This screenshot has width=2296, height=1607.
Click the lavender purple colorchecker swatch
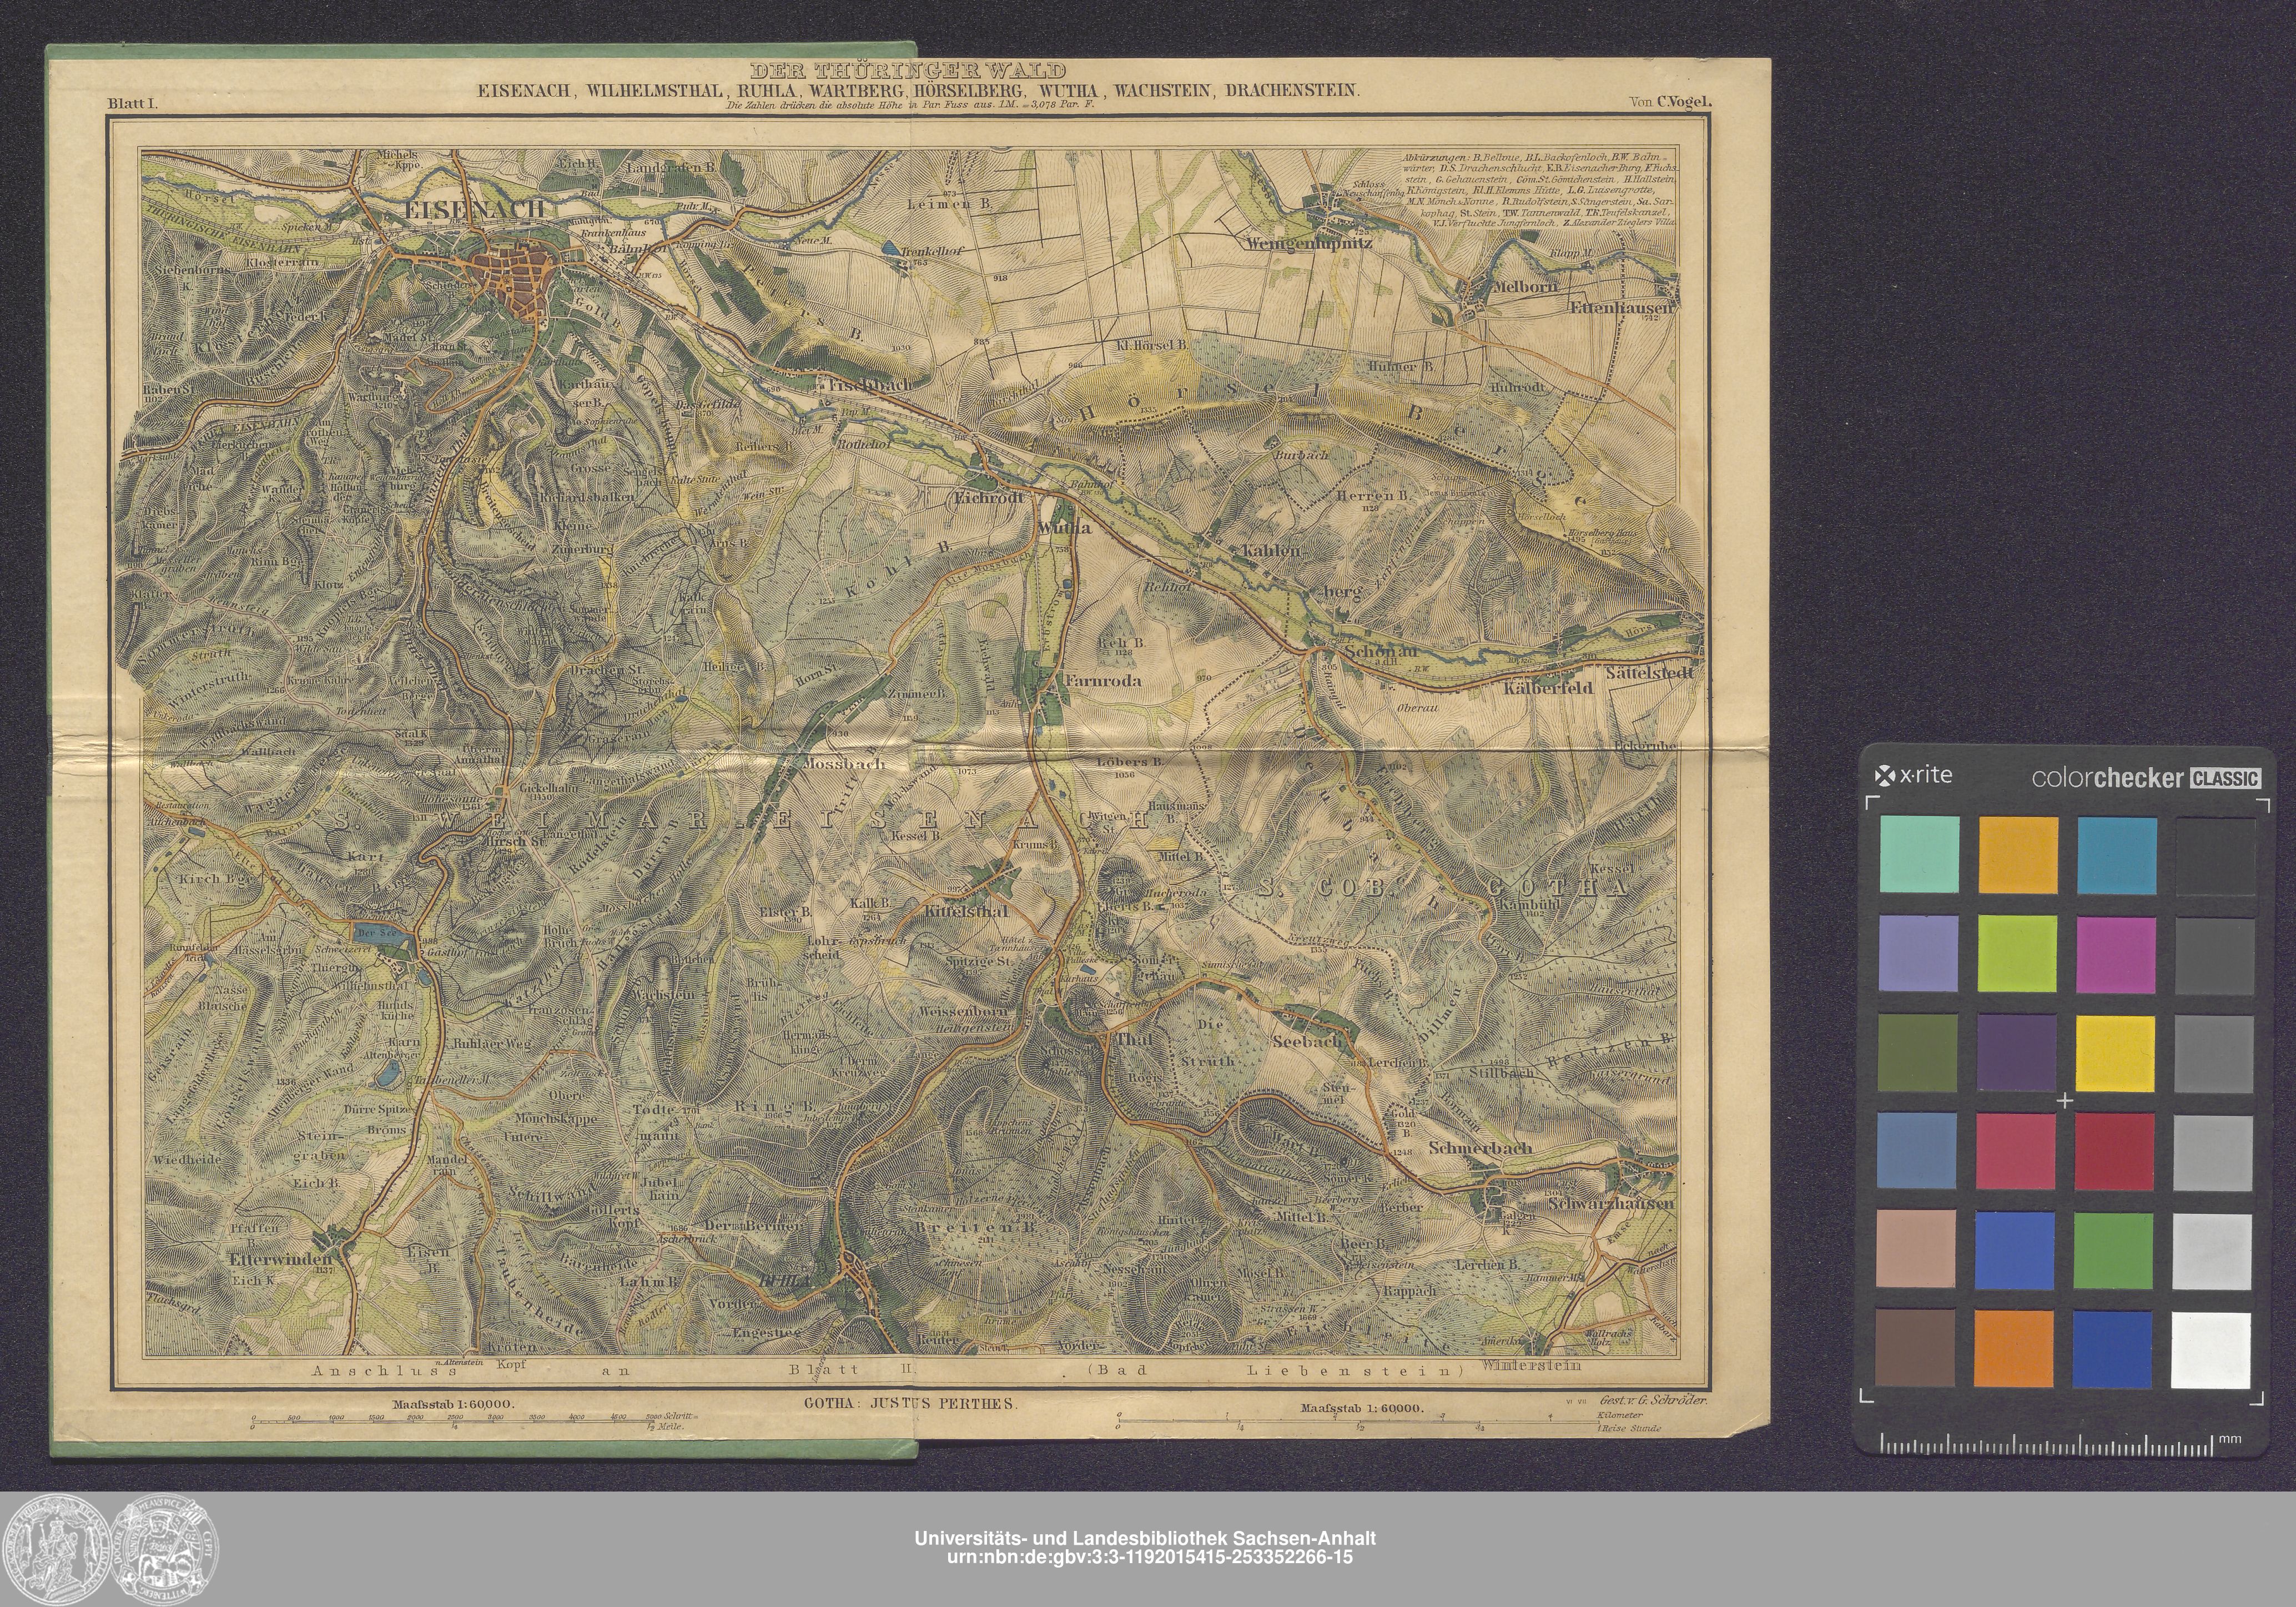1919,954
